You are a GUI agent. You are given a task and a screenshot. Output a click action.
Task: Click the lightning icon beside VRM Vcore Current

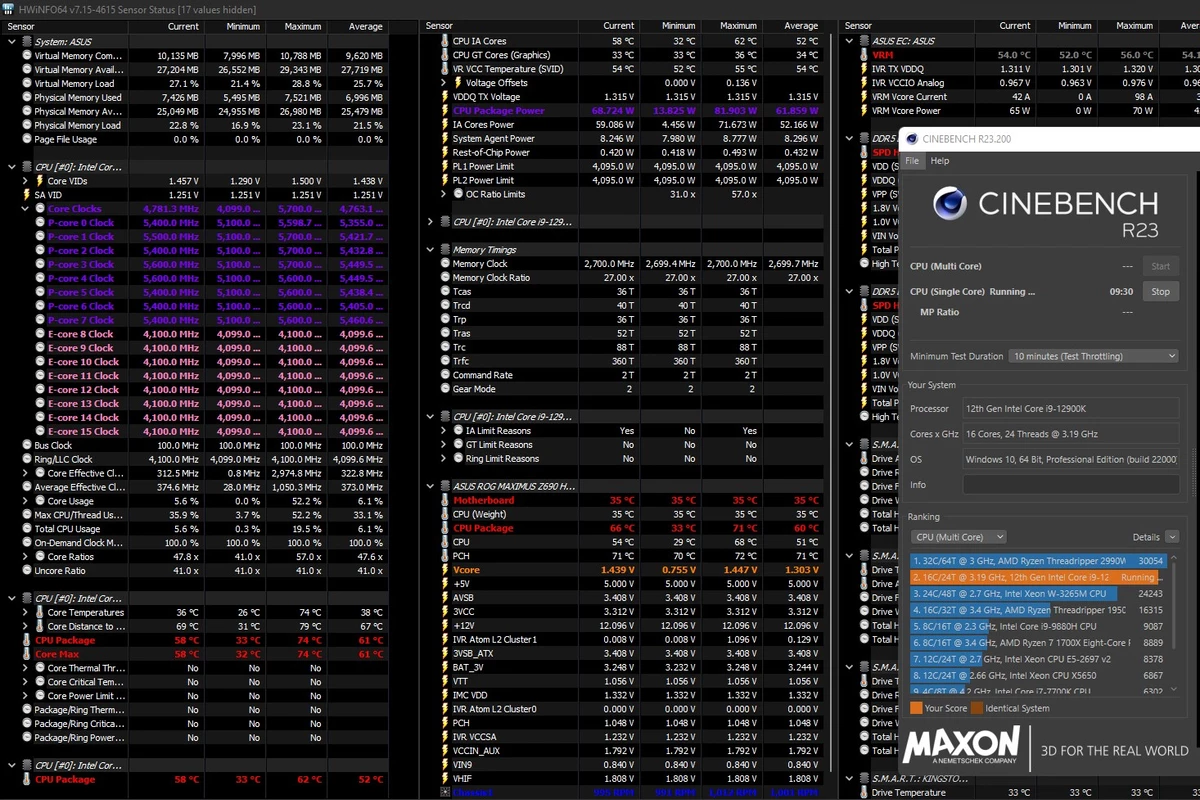coord(863,97)
